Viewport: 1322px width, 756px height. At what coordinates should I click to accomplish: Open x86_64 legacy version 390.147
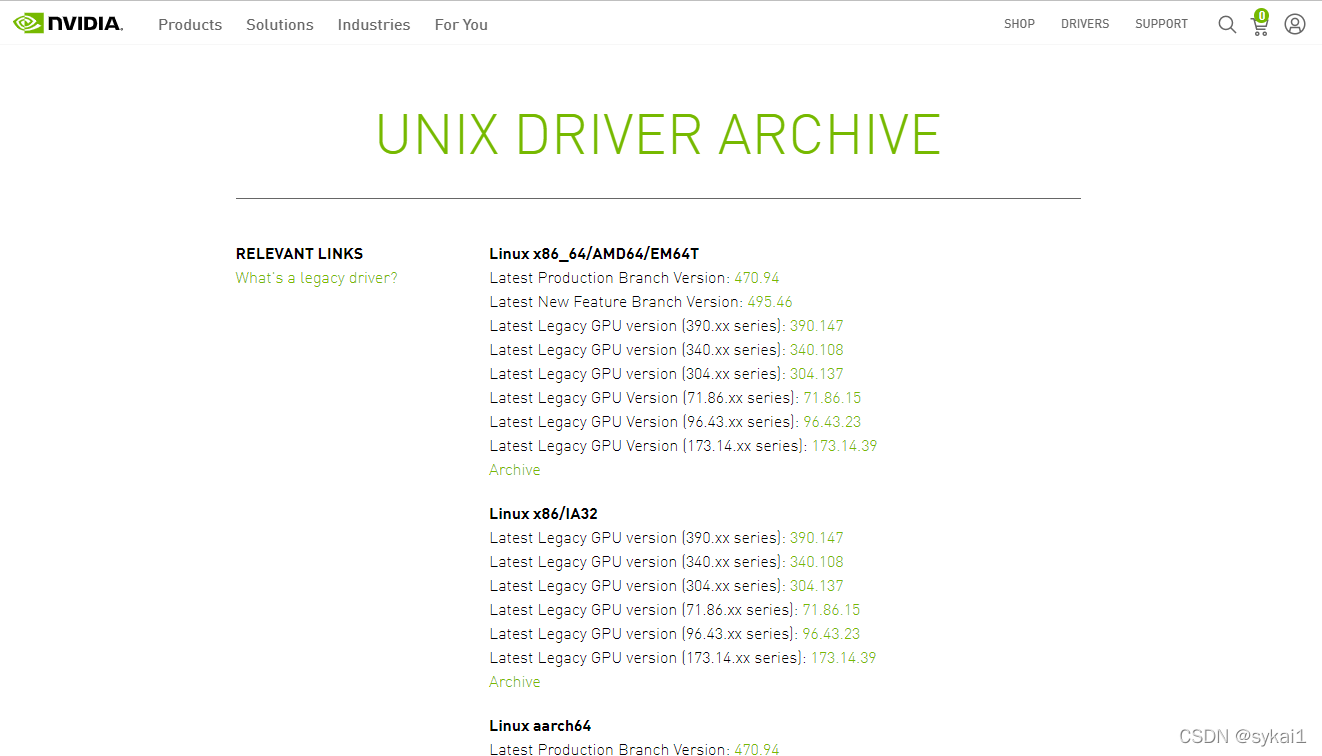click(x=817, y=326)
